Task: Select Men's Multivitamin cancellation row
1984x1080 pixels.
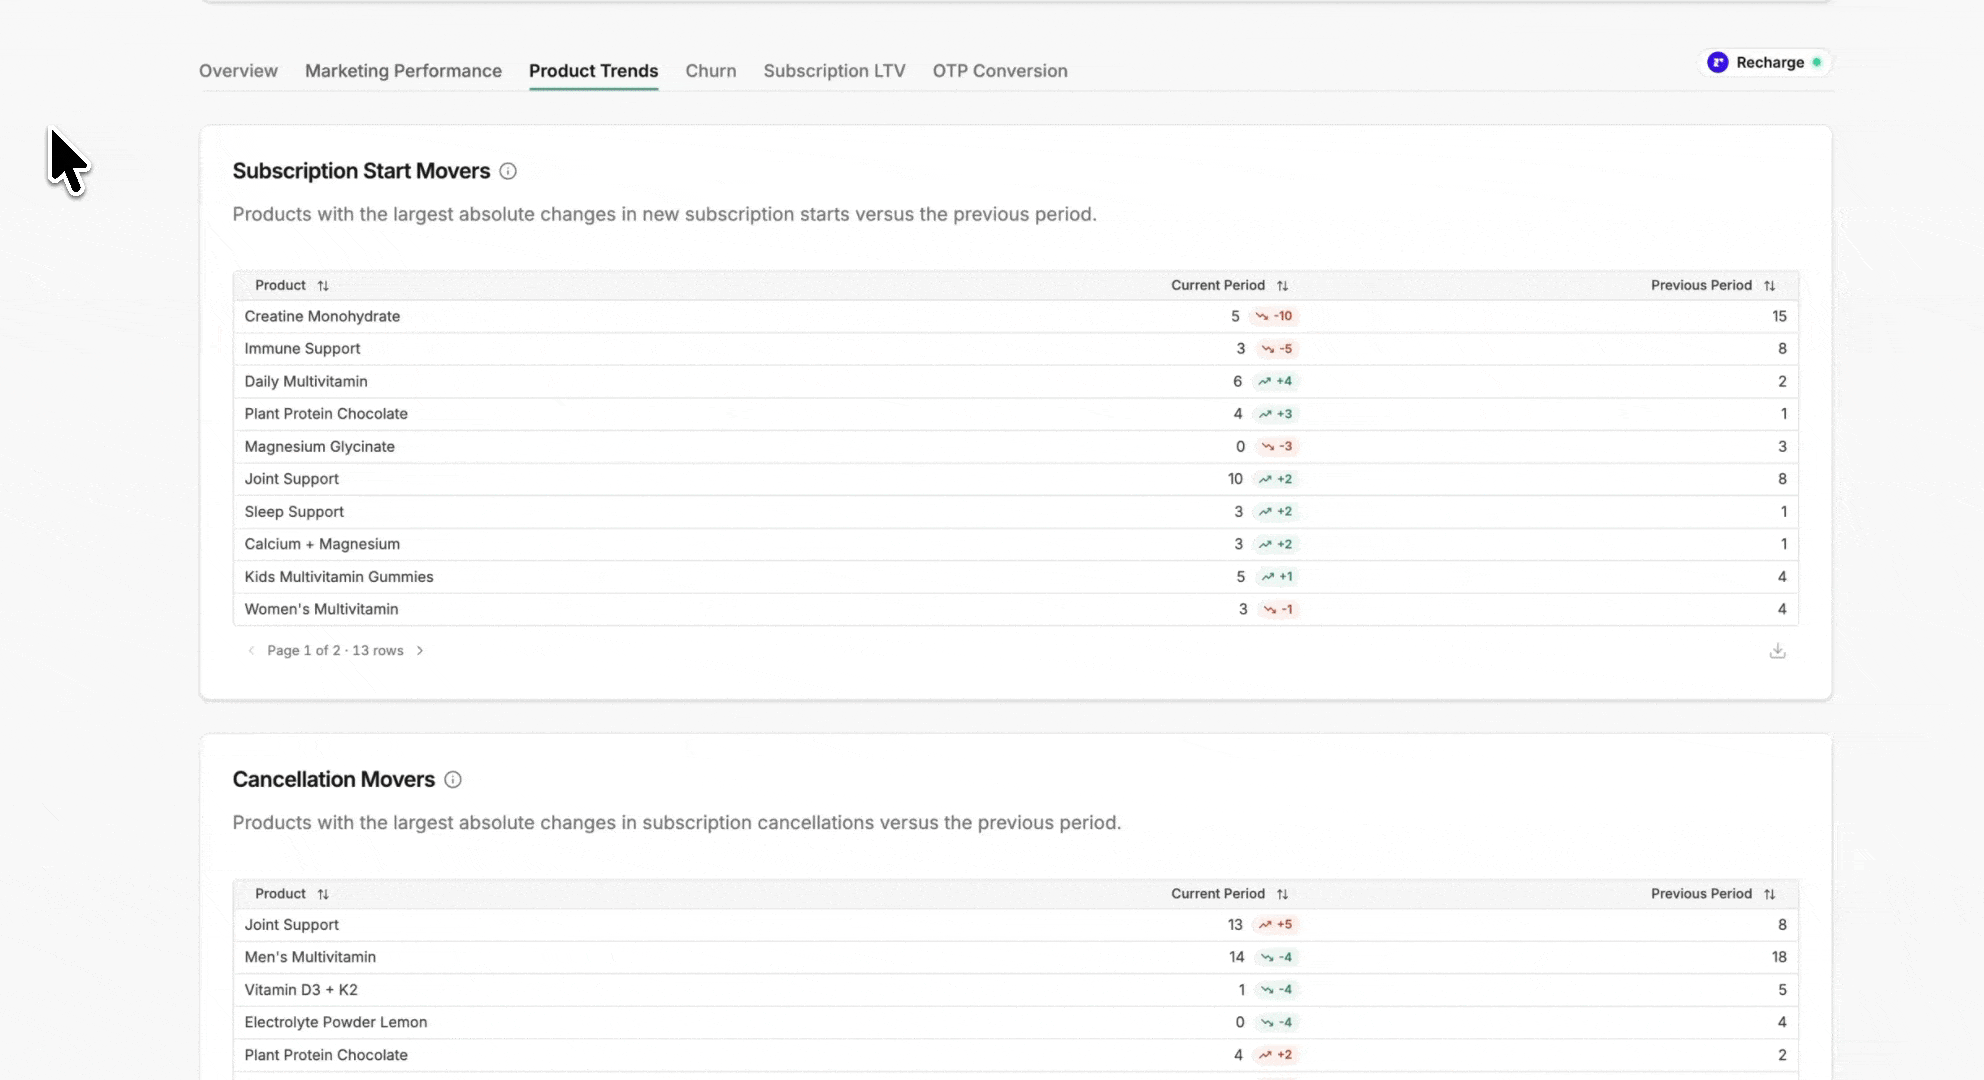Action: (x=1015, y=957)
